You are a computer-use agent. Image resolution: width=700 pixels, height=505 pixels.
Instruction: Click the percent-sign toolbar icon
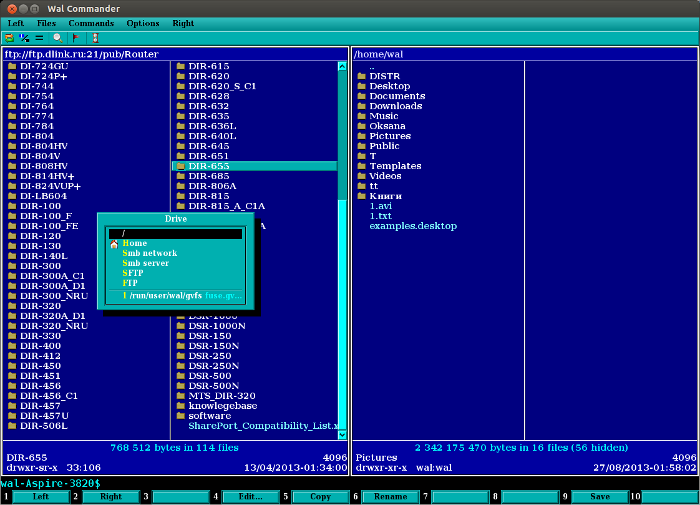click(x=23, y=37)
